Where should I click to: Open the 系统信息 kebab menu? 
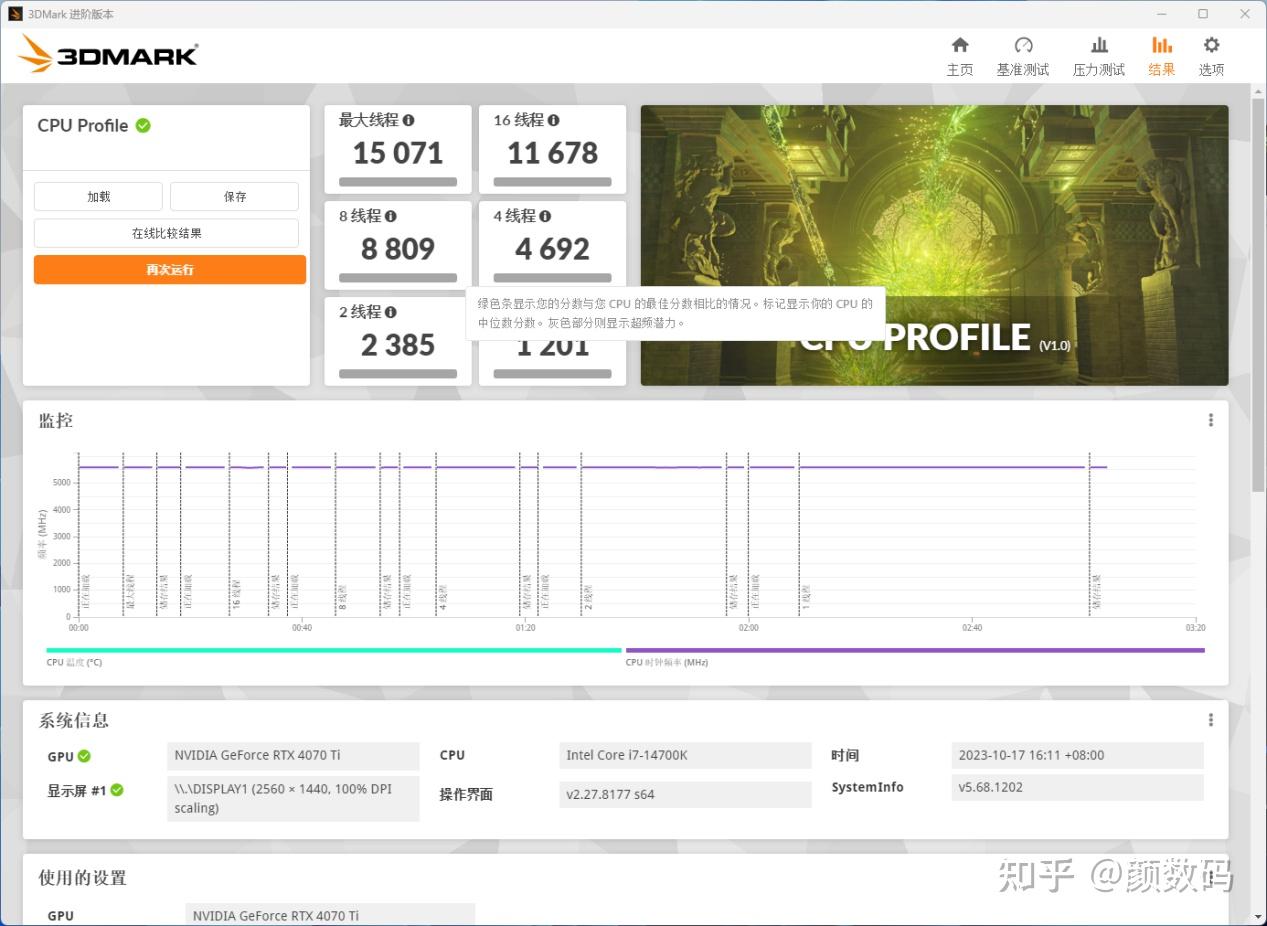[x=1210, y=719]
